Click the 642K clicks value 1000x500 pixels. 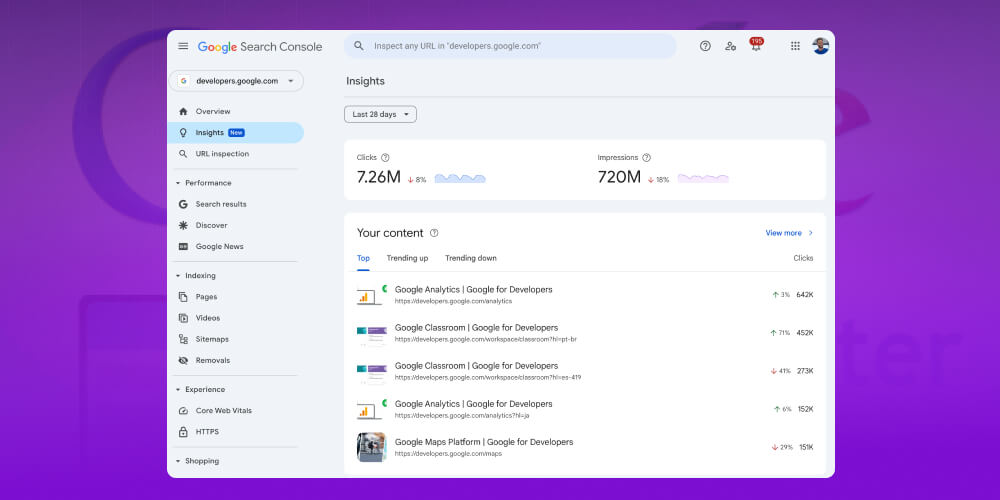point(805,295)
